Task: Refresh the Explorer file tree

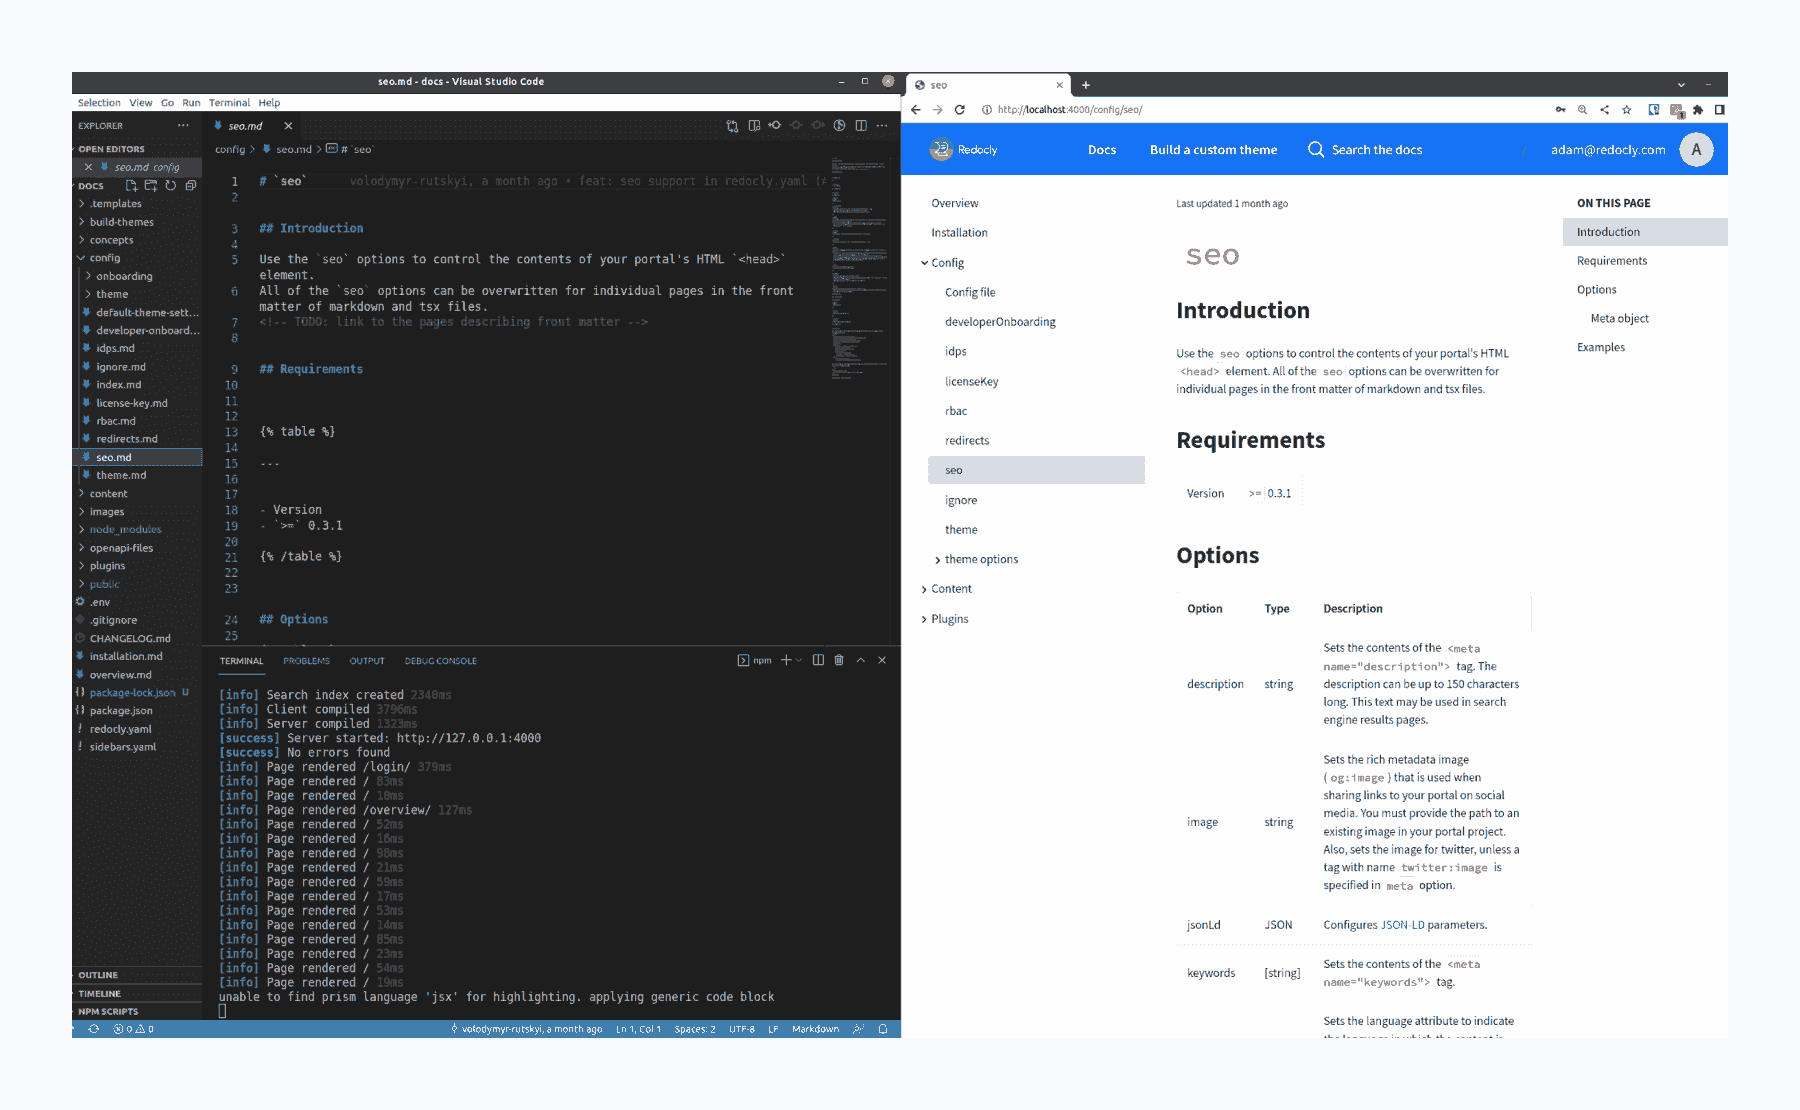Action: click(171, 186)
